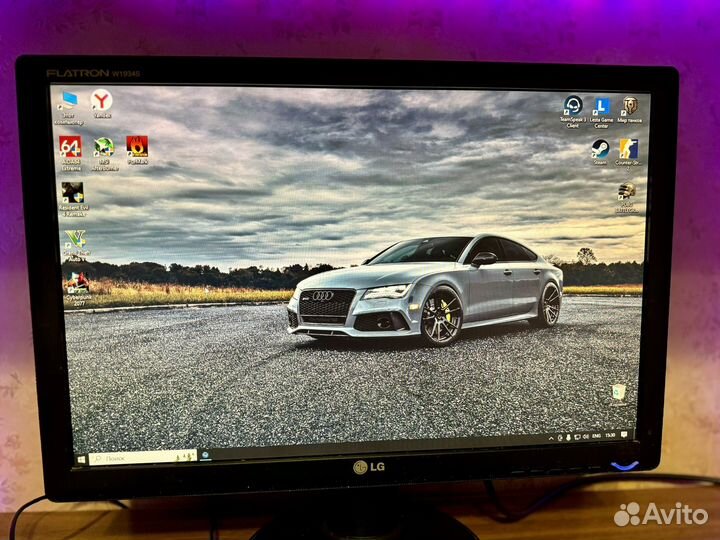
Task: Click the microphone icon in the tray
Action: pyautogui.click(x=568, y=437)
